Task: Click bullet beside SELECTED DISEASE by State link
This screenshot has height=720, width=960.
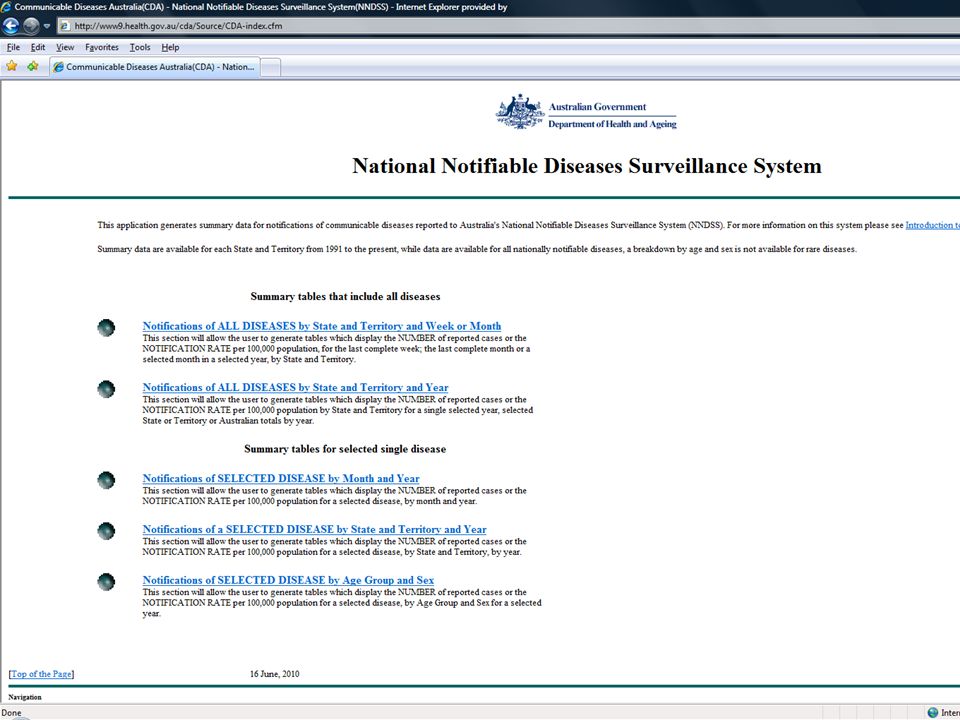Action: tap(106, 531)
